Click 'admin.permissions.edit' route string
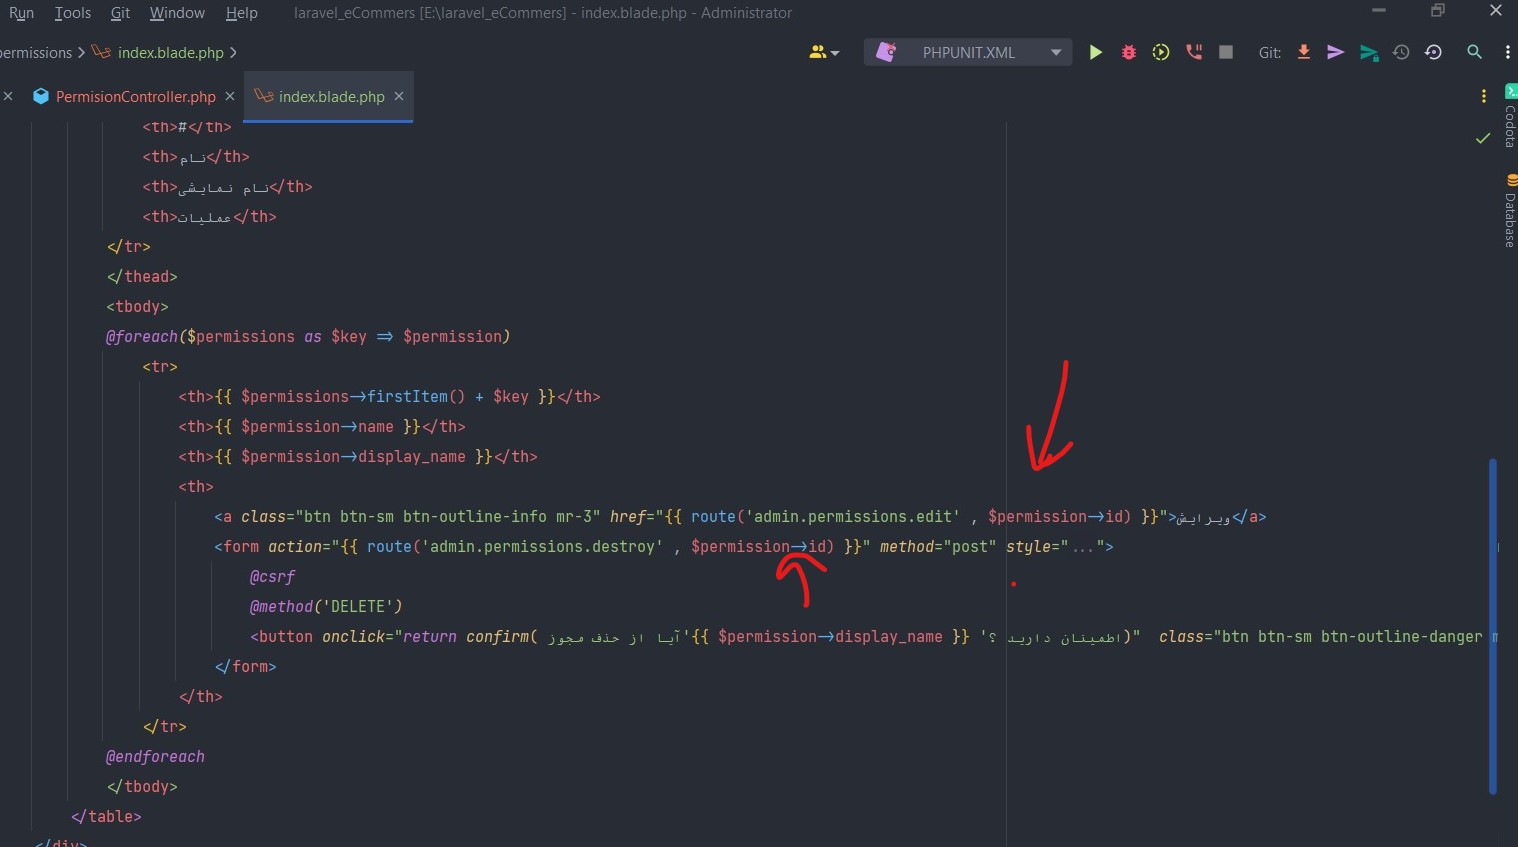This screenshot has height=847, width=1518. click(853, 517)
